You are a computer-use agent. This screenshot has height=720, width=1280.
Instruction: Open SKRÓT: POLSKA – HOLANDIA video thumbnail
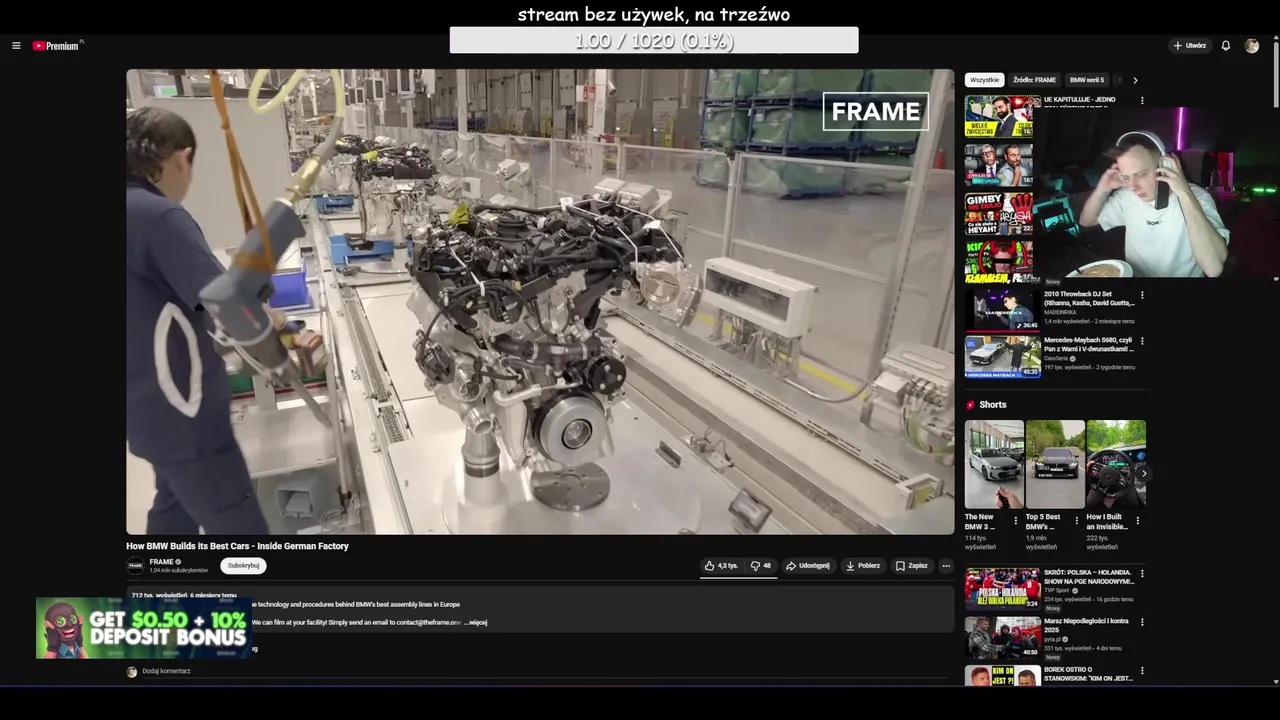[x=1002, y=589]
